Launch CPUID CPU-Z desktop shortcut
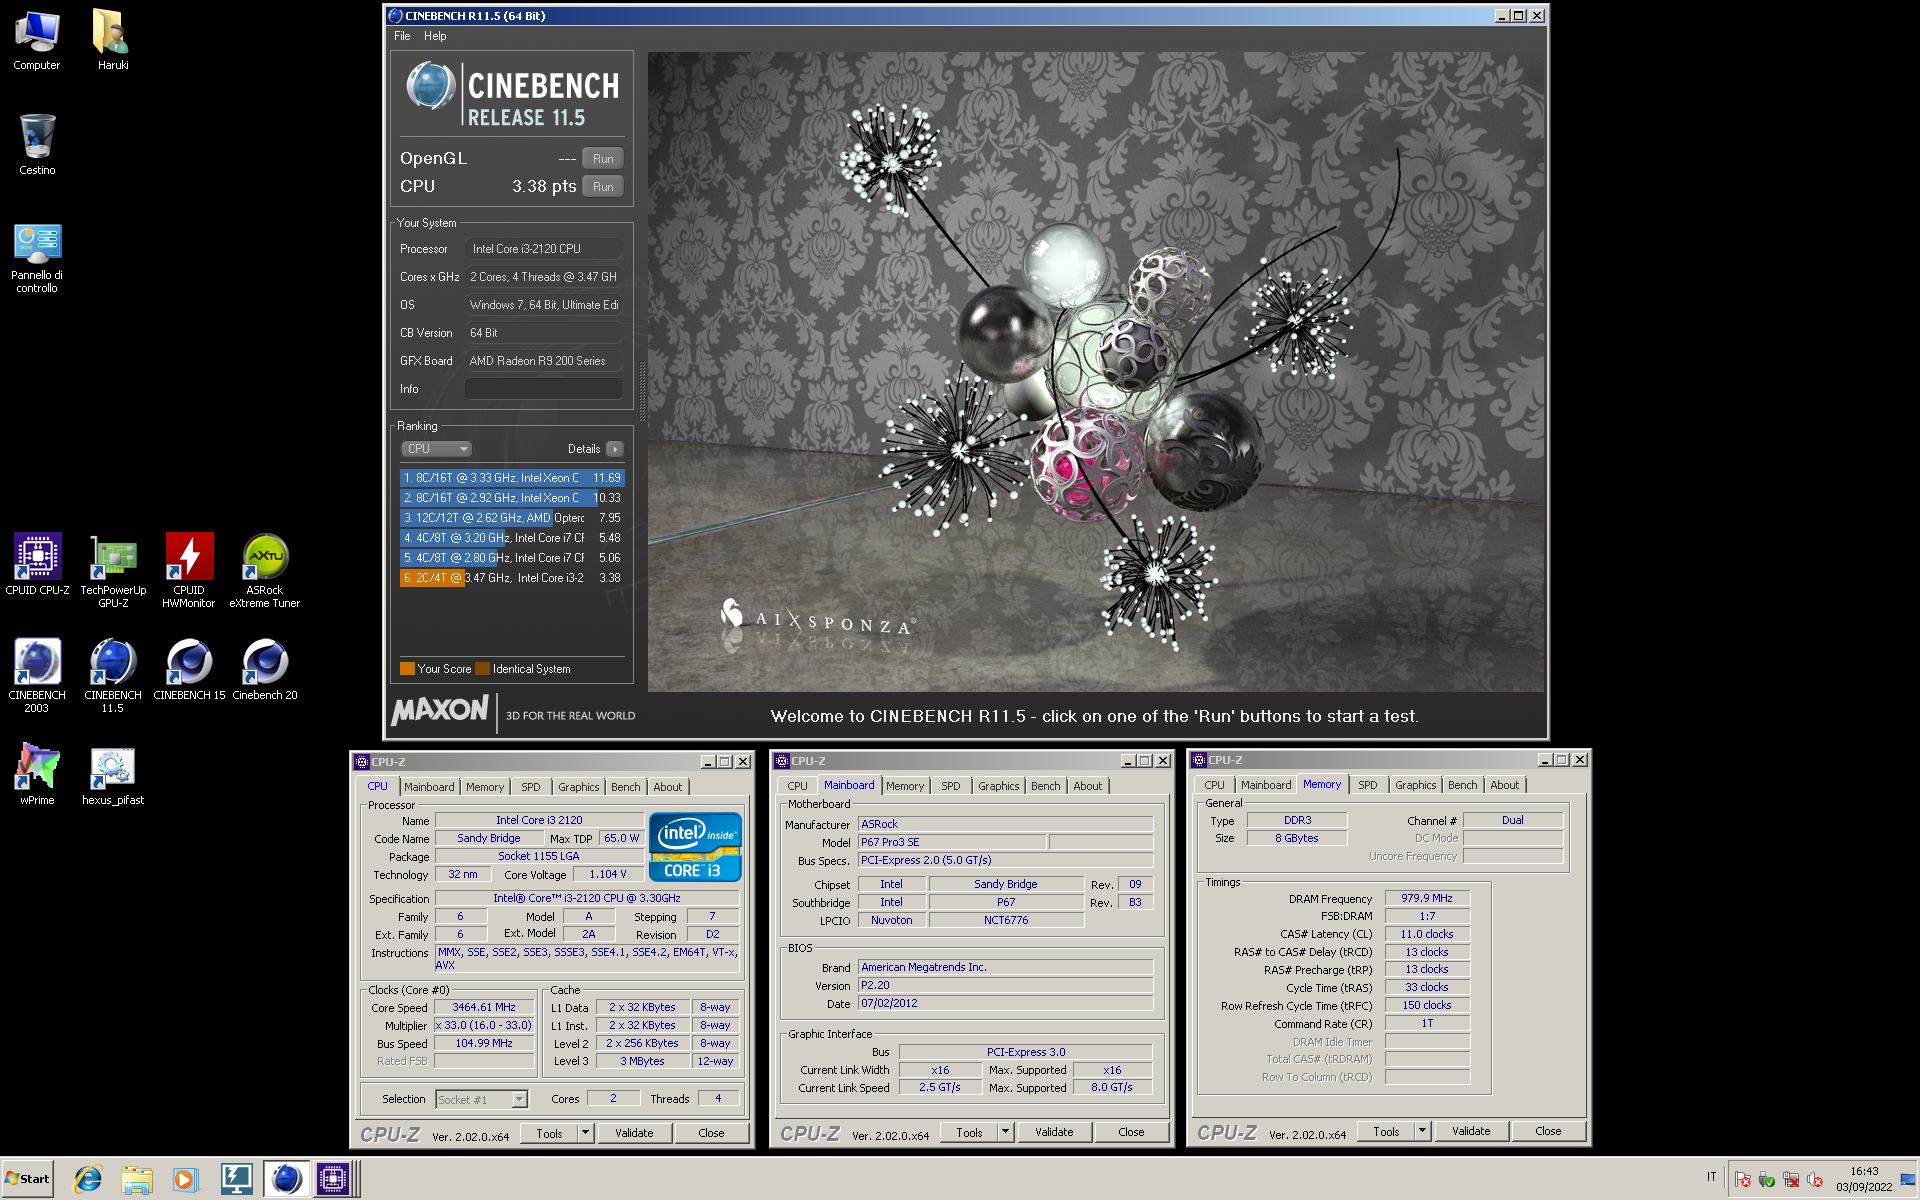This screenshot has height=1200, width=1920. (x=37, y=565)
